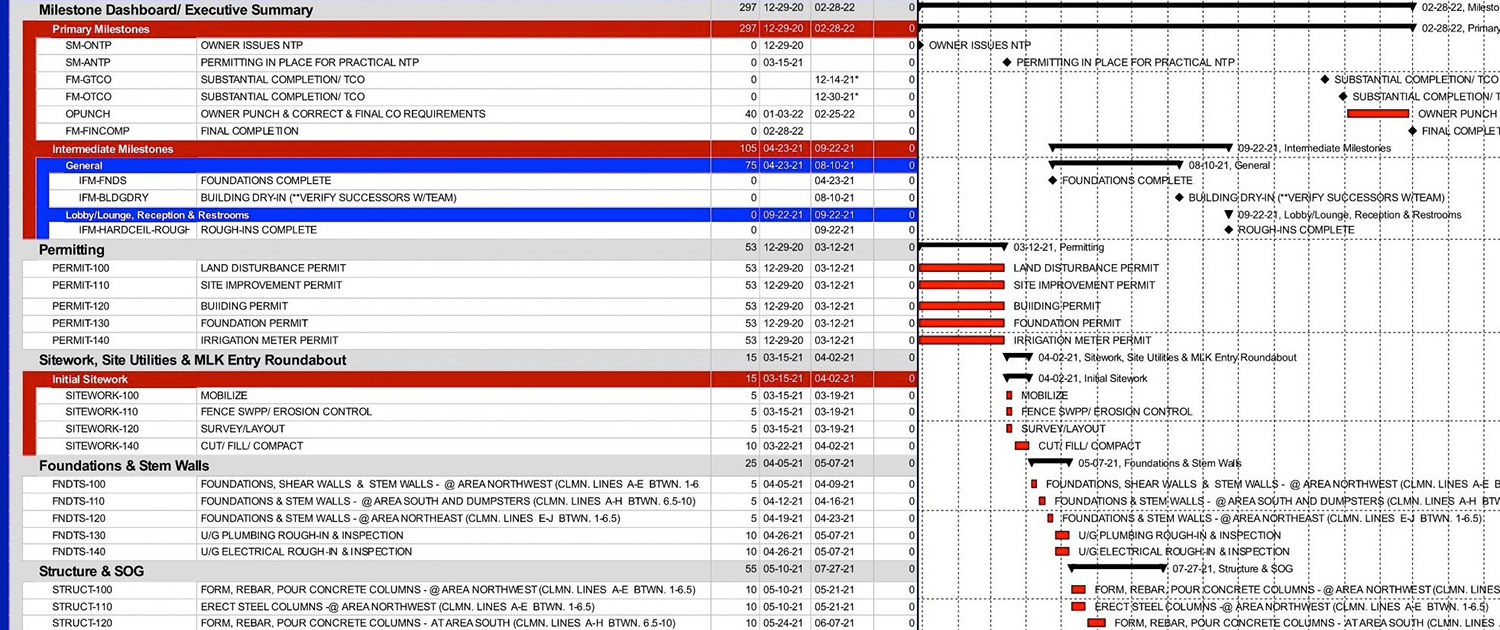Select the FOUNDATIONS COMPLETE milestone diamond
Screen dimensions: 1500x630
point(1052,182)
